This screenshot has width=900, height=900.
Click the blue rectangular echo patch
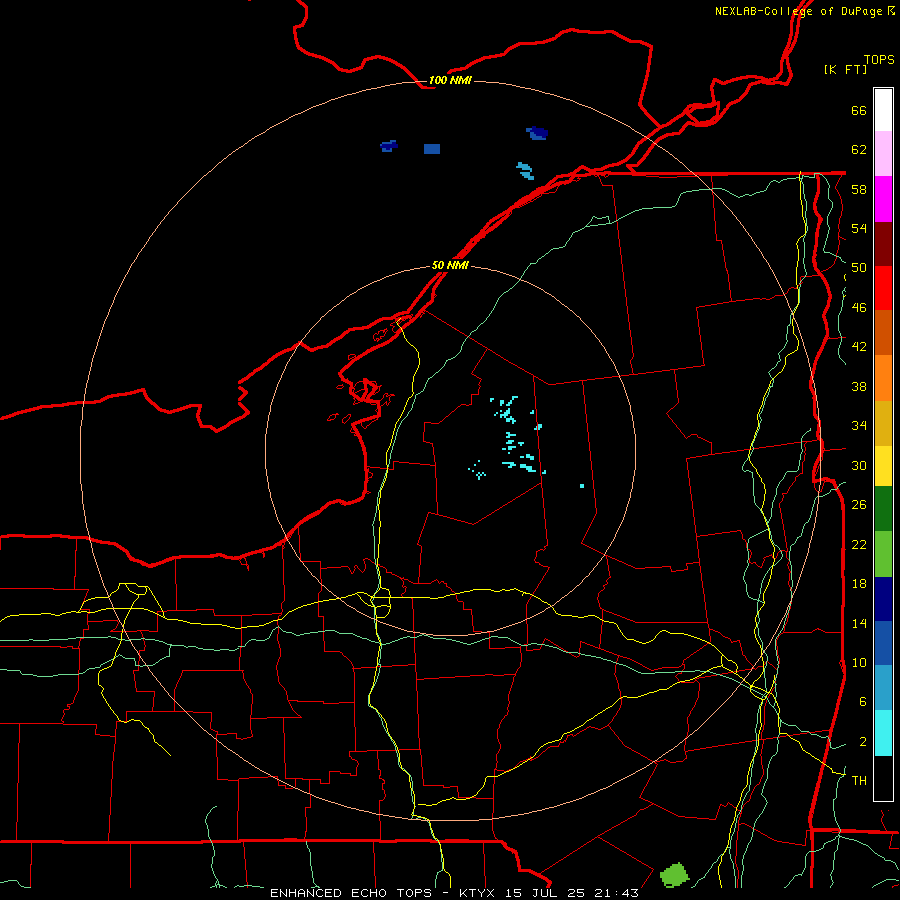click(x=432, y=149)
